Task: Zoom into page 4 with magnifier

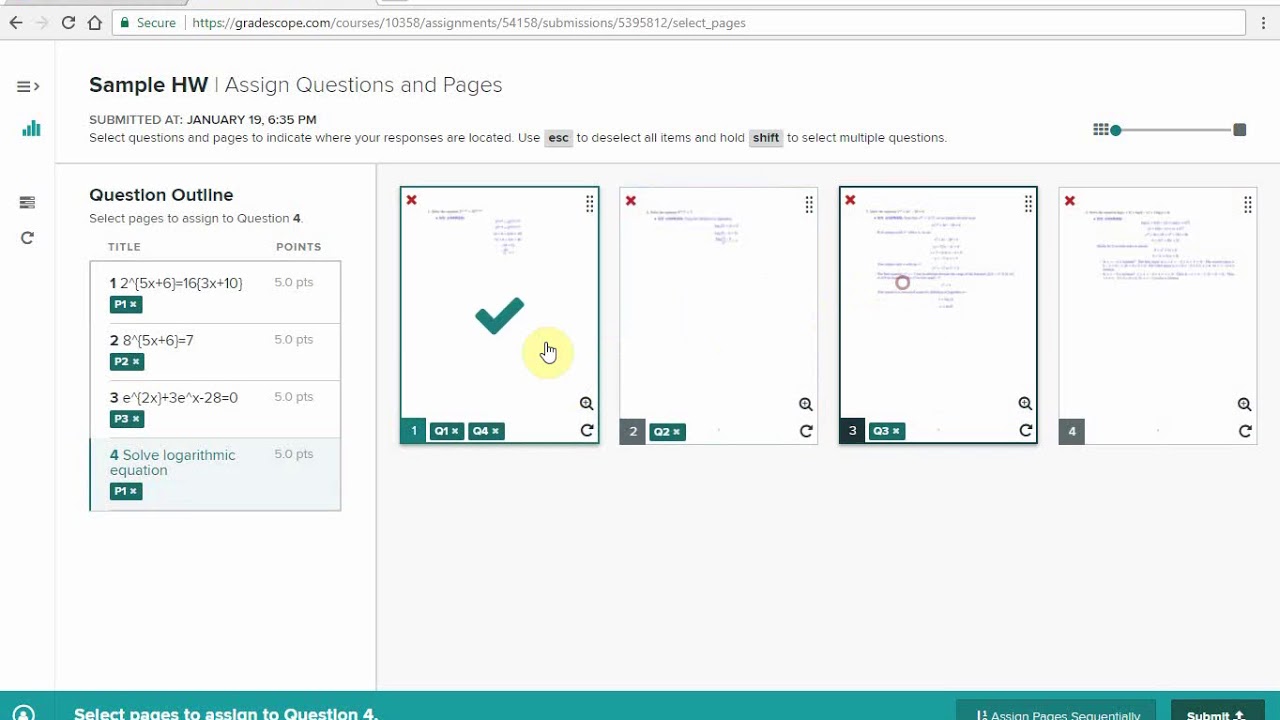Action: 1244,404
